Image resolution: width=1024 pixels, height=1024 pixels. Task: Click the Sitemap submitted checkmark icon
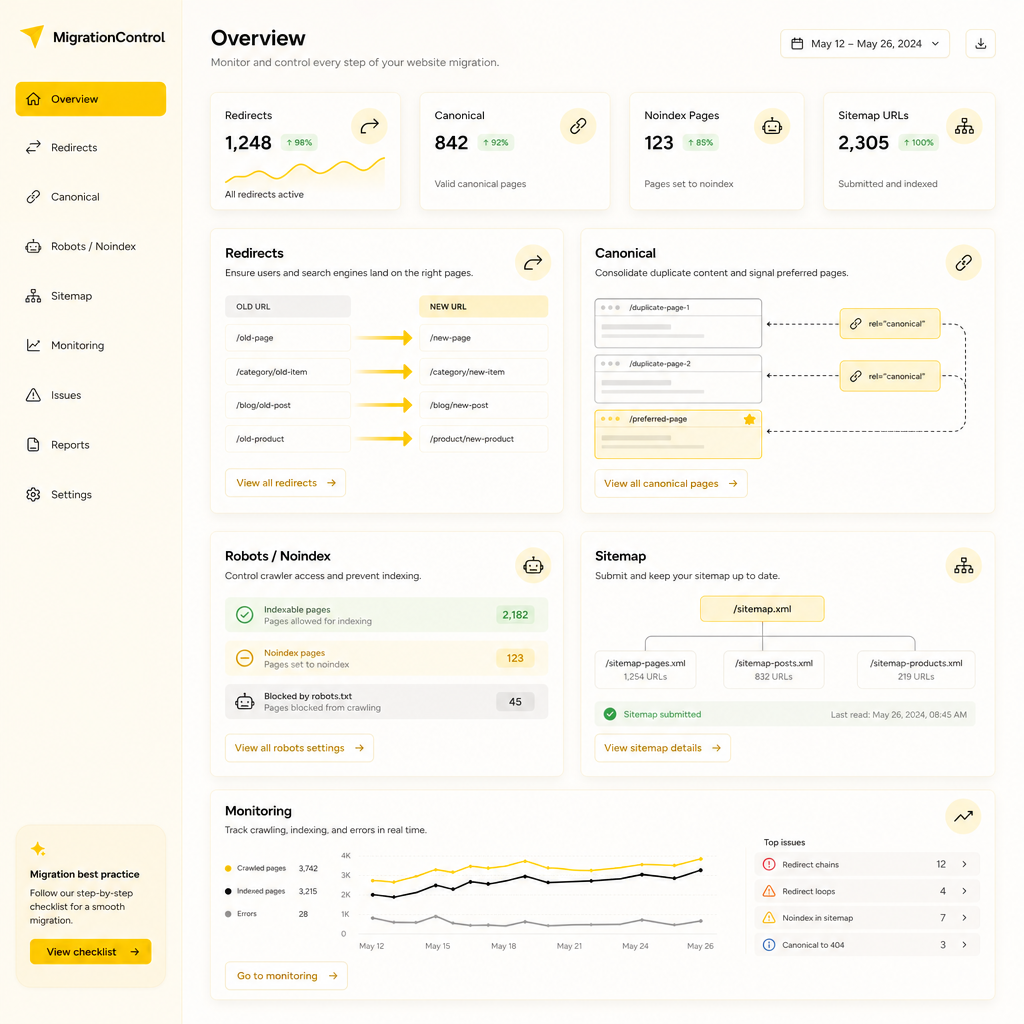[610, 714]
